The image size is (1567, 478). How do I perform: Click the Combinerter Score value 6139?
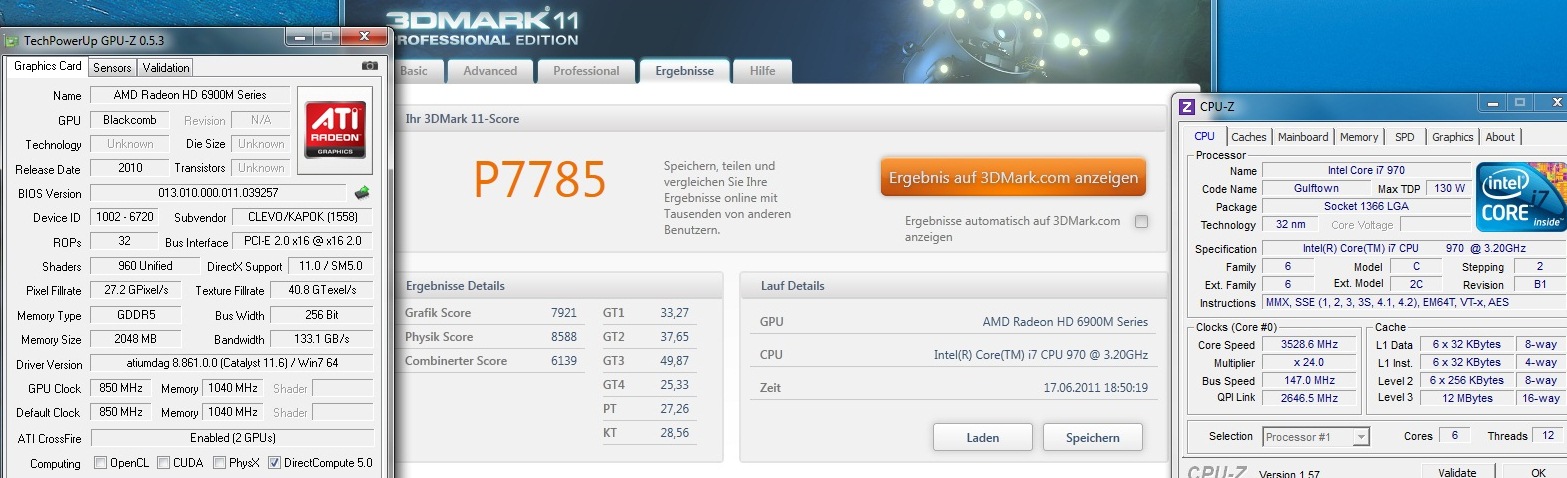coord(563,361)
